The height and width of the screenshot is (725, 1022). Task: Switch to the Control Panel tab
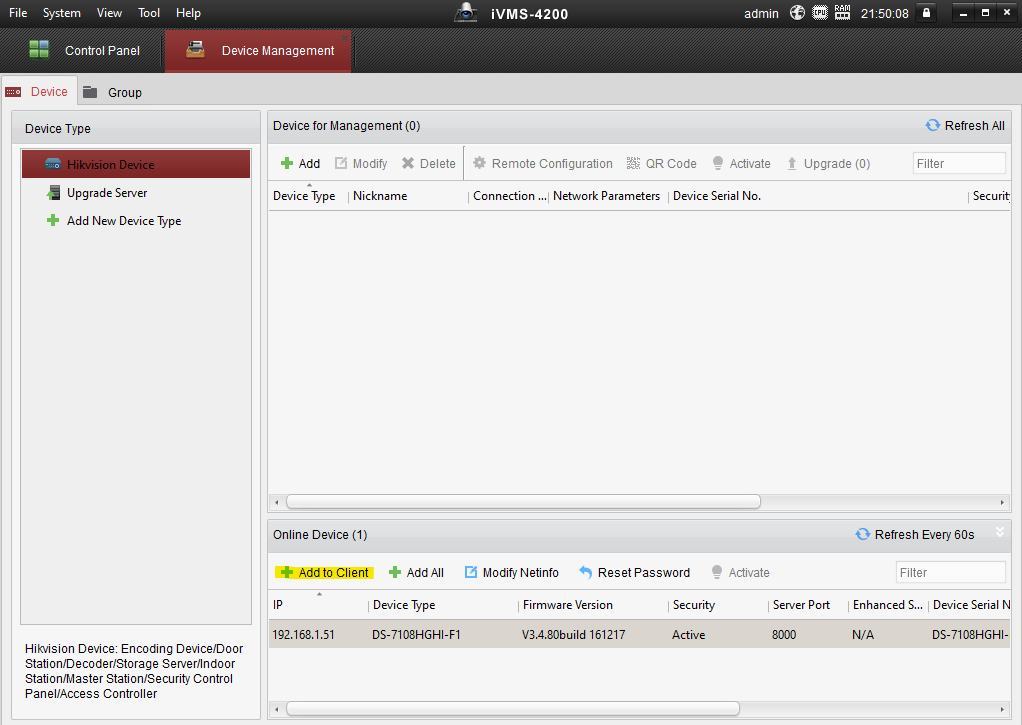[x=83, y=51]
